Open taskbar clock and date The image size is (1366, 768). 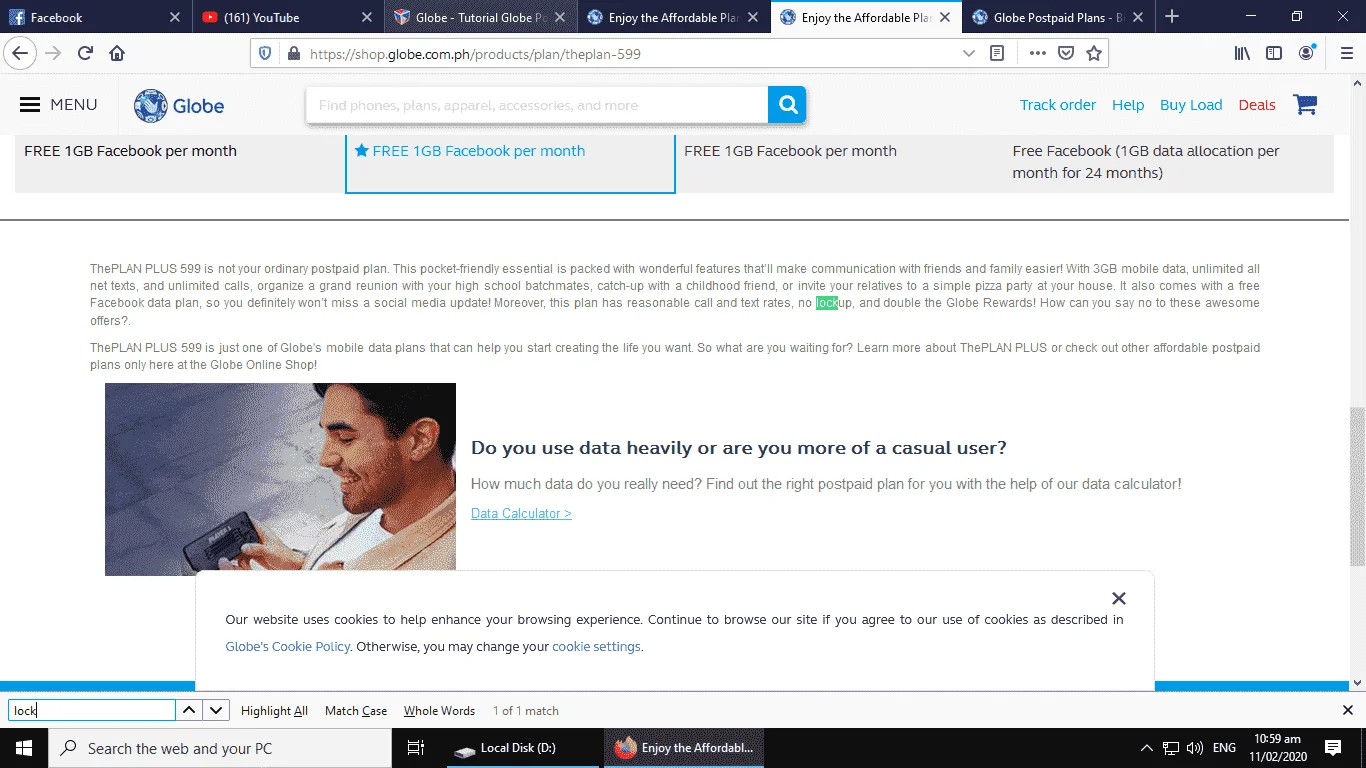pos(1276,748)
